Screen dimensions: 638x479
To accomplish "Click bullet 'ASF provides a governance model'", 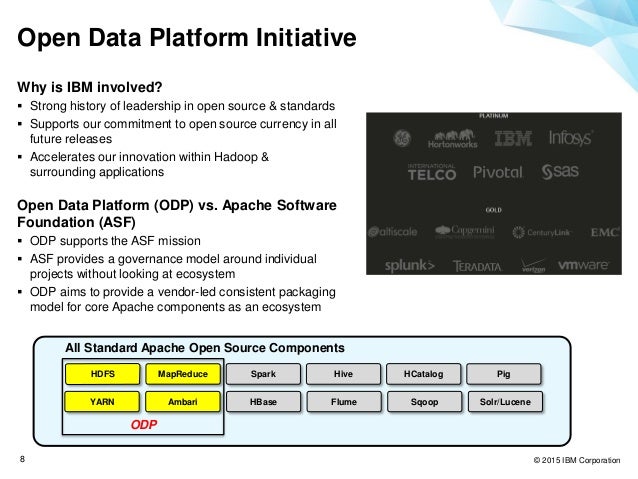I will (173, 266).
